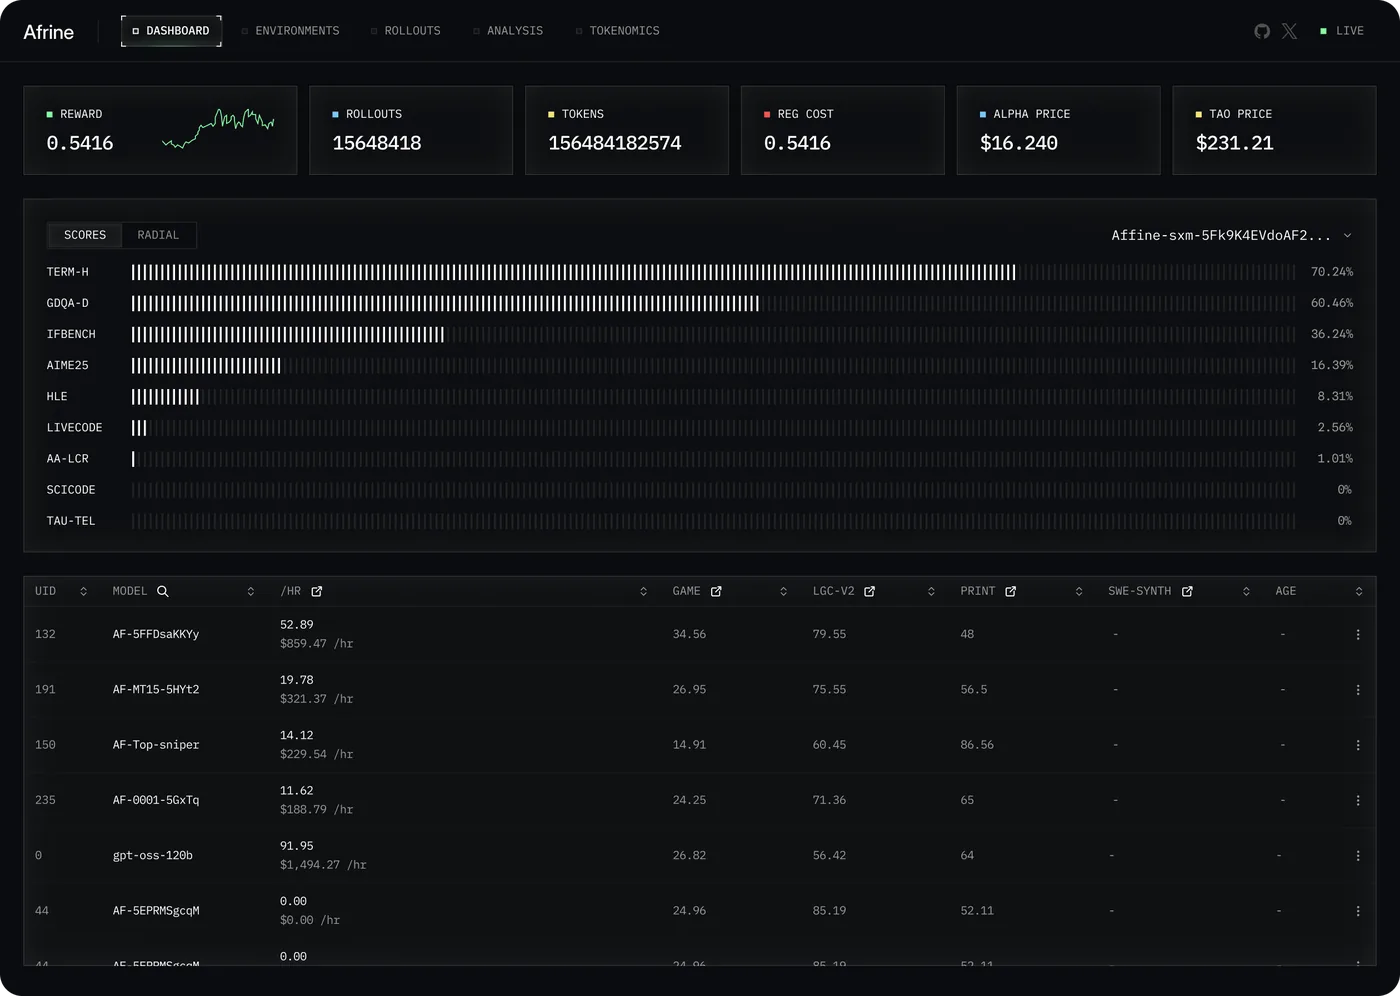The width and height of the screenshot is (1400, 996).
Task: Open the external link icon next to GAME
Action: [716, 592]
